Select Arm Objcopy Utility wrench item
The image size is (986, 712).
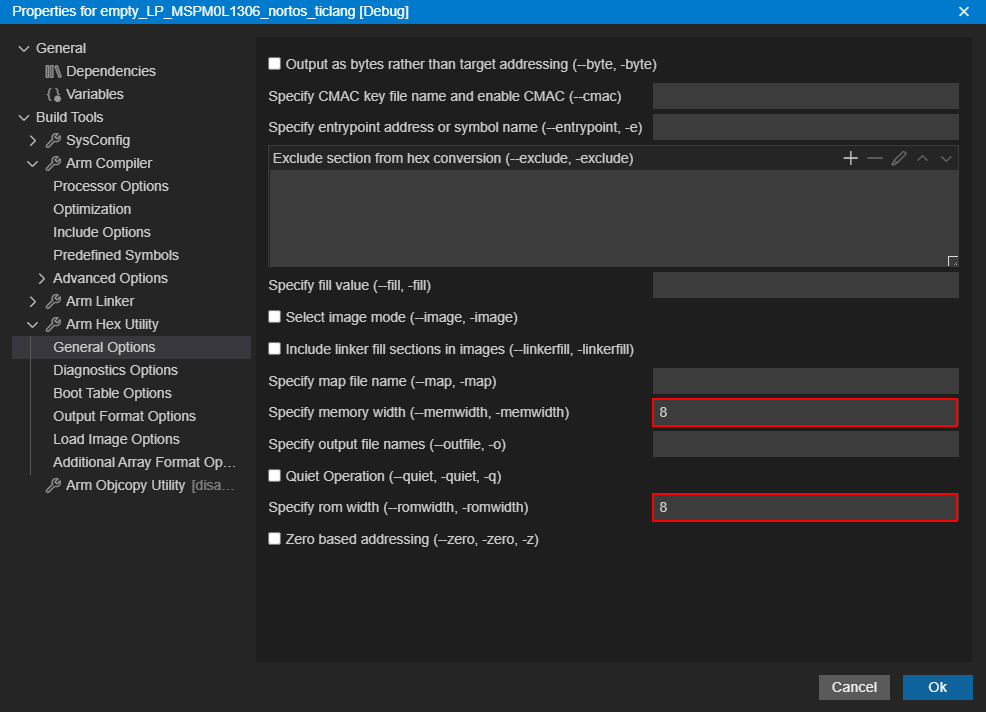point(125,485)
